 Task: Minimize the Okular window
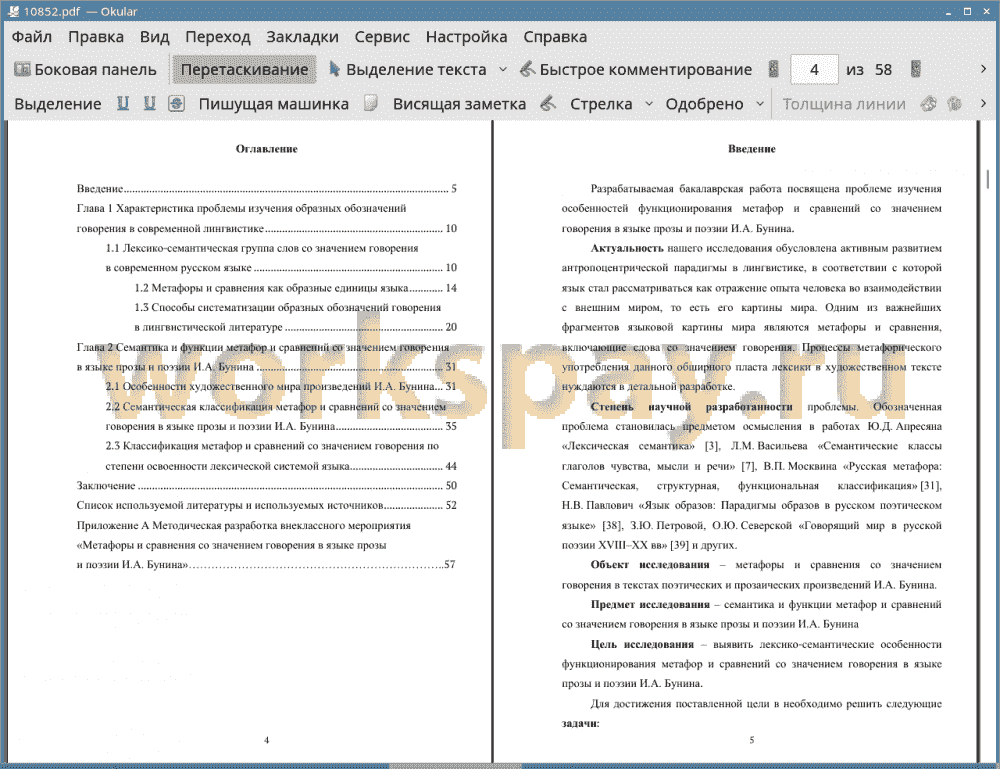click(948, 11)
